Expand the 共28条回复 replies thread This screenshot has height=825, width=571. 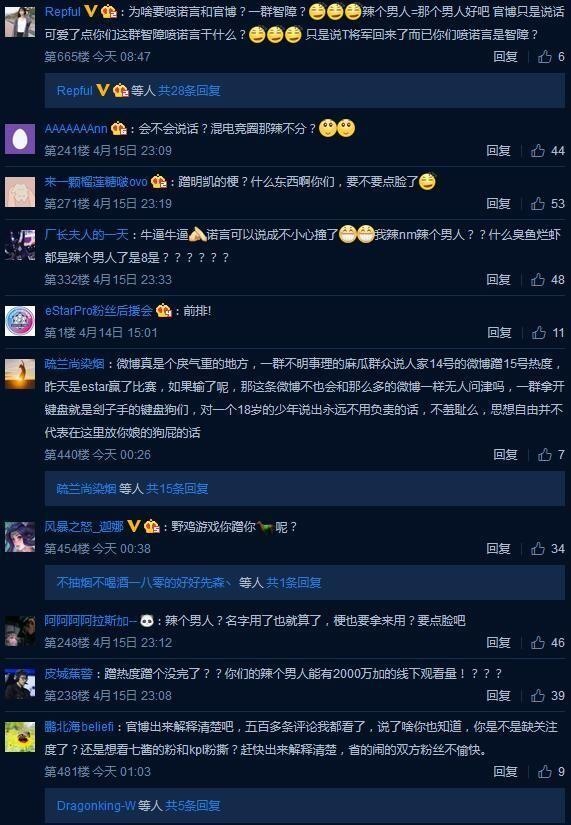click(189, 90)
